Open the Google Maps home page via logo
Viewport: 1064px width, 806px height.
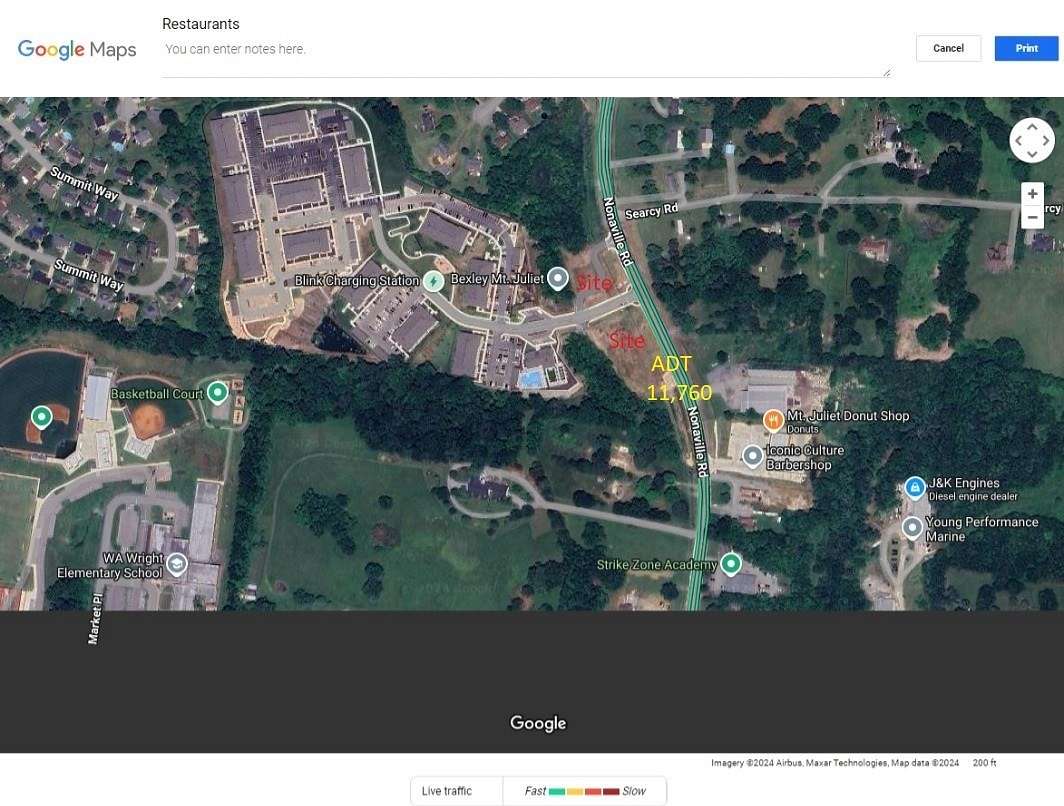click(x=76, y=49)
